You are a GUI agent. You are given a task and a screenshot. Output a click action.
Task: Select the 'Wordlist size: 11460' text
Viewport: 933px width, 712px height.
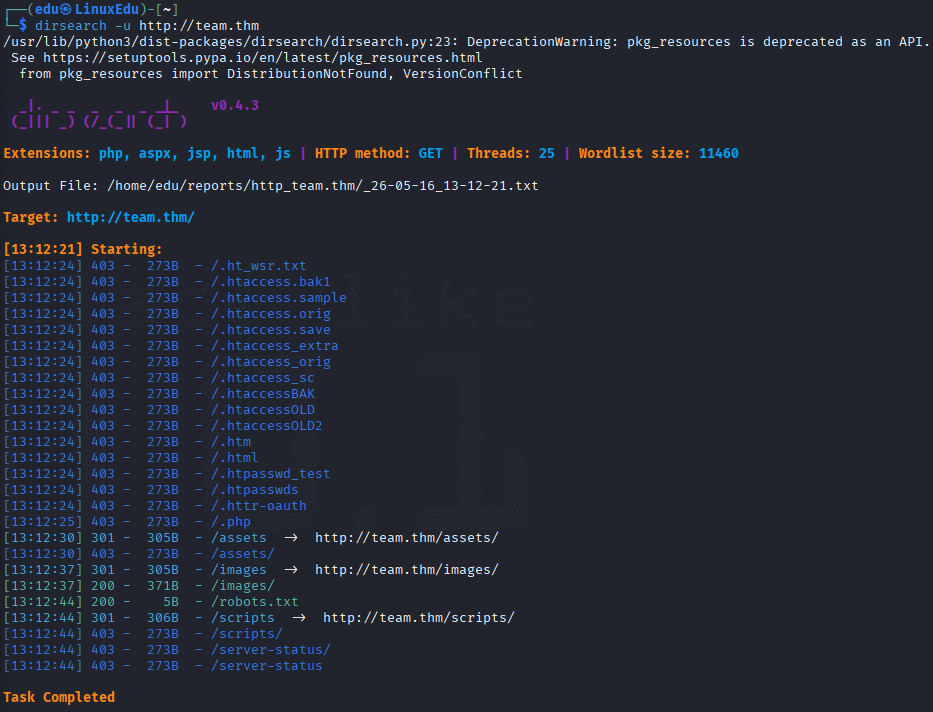[x=659, y=153]
